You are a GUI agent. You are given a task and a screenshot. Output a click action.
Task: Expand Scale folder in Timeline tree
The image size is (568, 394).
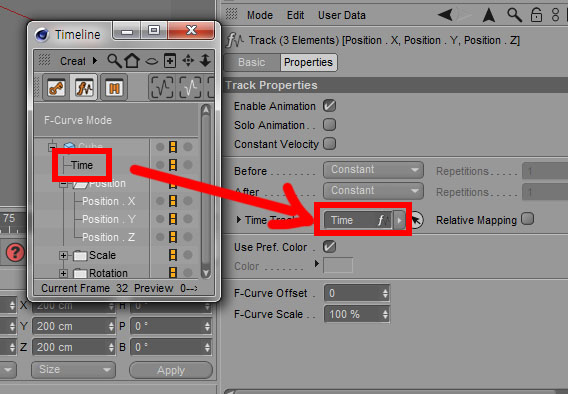pyautogui.click(x=63, y=255)
